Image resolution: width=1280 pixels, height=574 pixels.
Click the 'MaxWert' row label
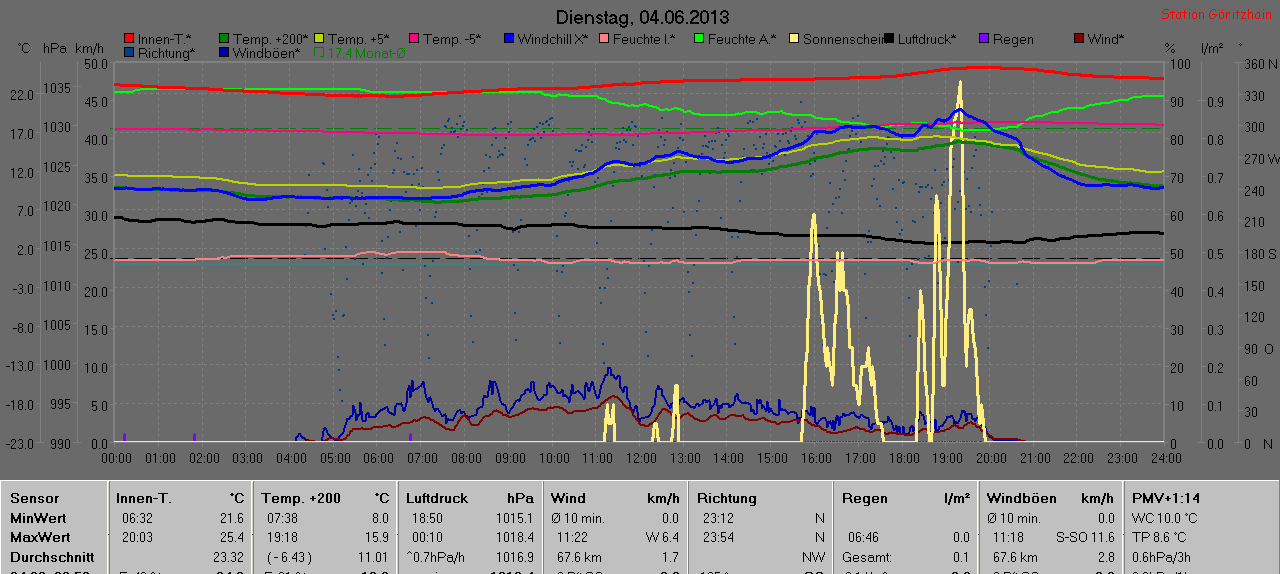[x=38, y=537]
